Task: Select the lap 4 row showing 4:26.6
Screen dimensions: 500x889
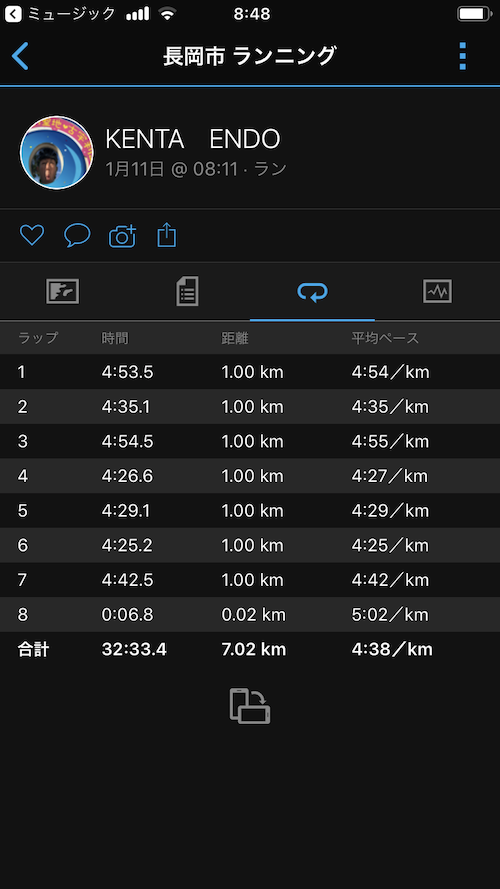Action: coord(250,476)
